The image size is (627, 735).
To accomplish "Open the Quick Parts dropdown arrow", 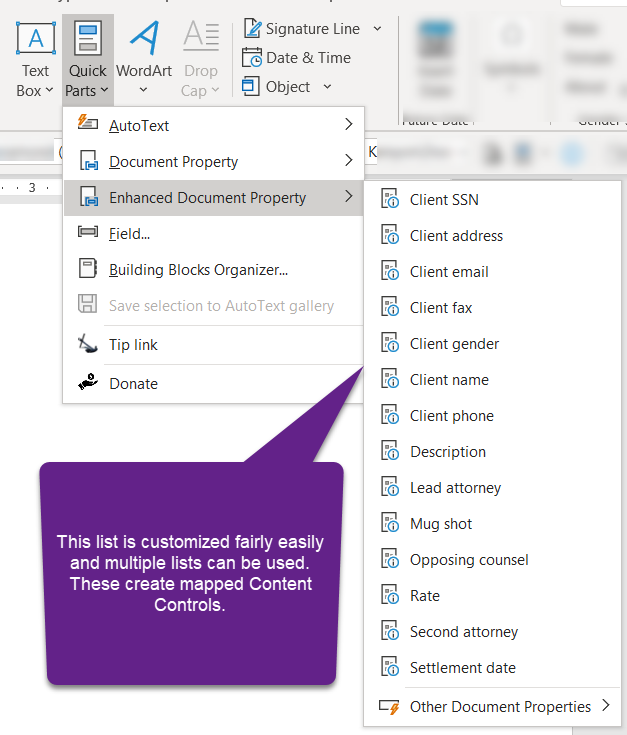I will point(104,90).
